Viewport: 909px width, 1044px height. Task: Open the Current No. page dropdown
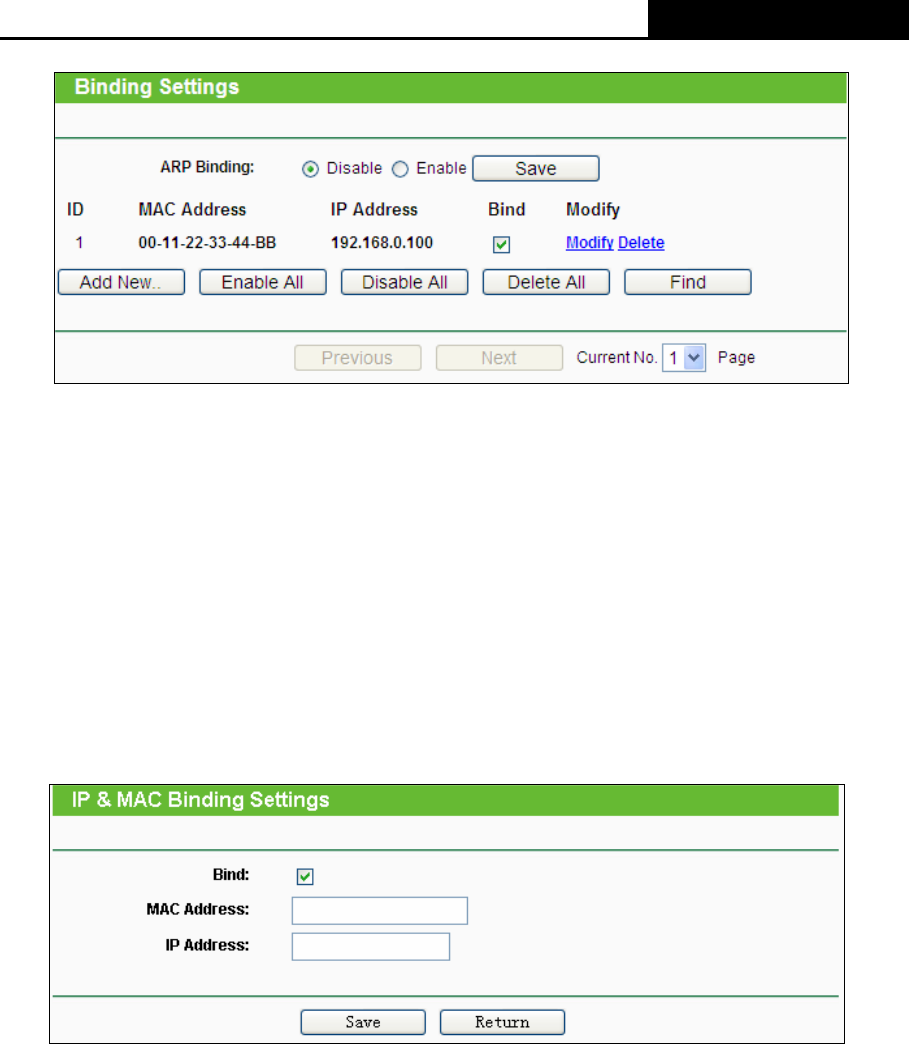tap(684, 358)
